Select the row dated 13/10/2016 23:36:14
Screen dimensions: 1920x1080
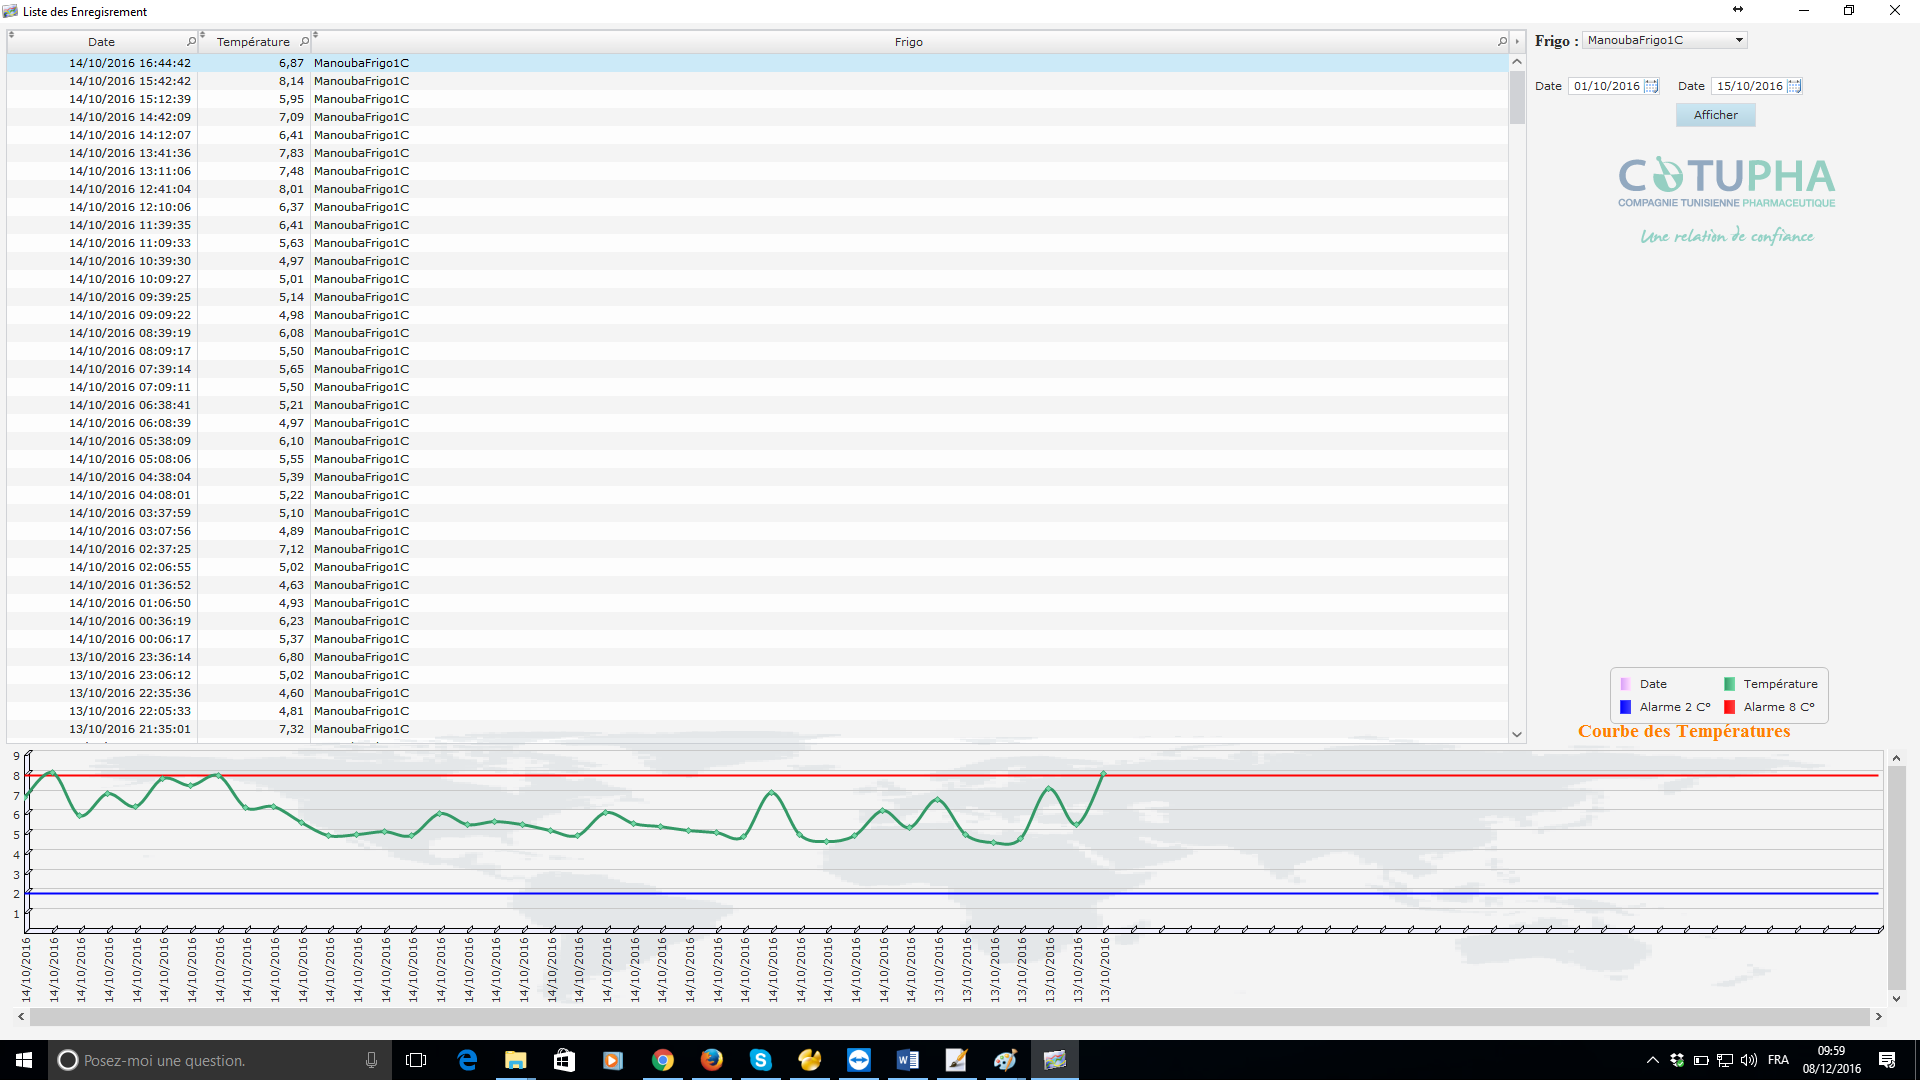click(x=757, y=657)
